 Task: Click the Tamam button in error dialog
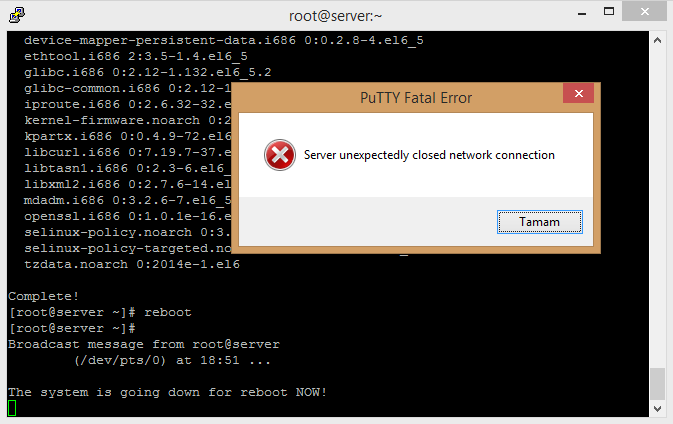pos(540,222)
